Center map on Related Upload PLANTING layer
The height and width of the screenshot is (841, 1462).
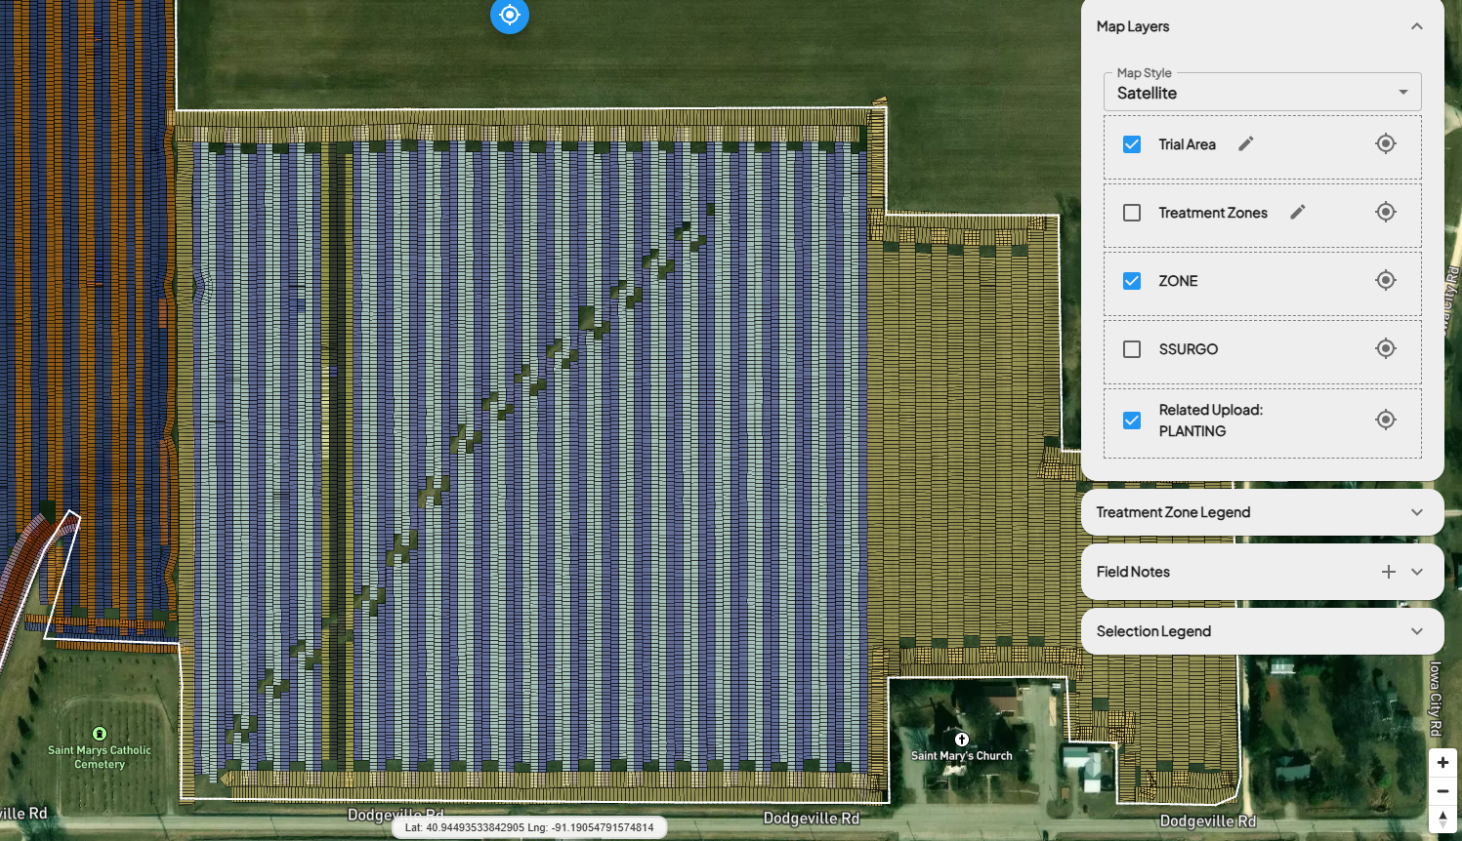(x=1385, y=420)
